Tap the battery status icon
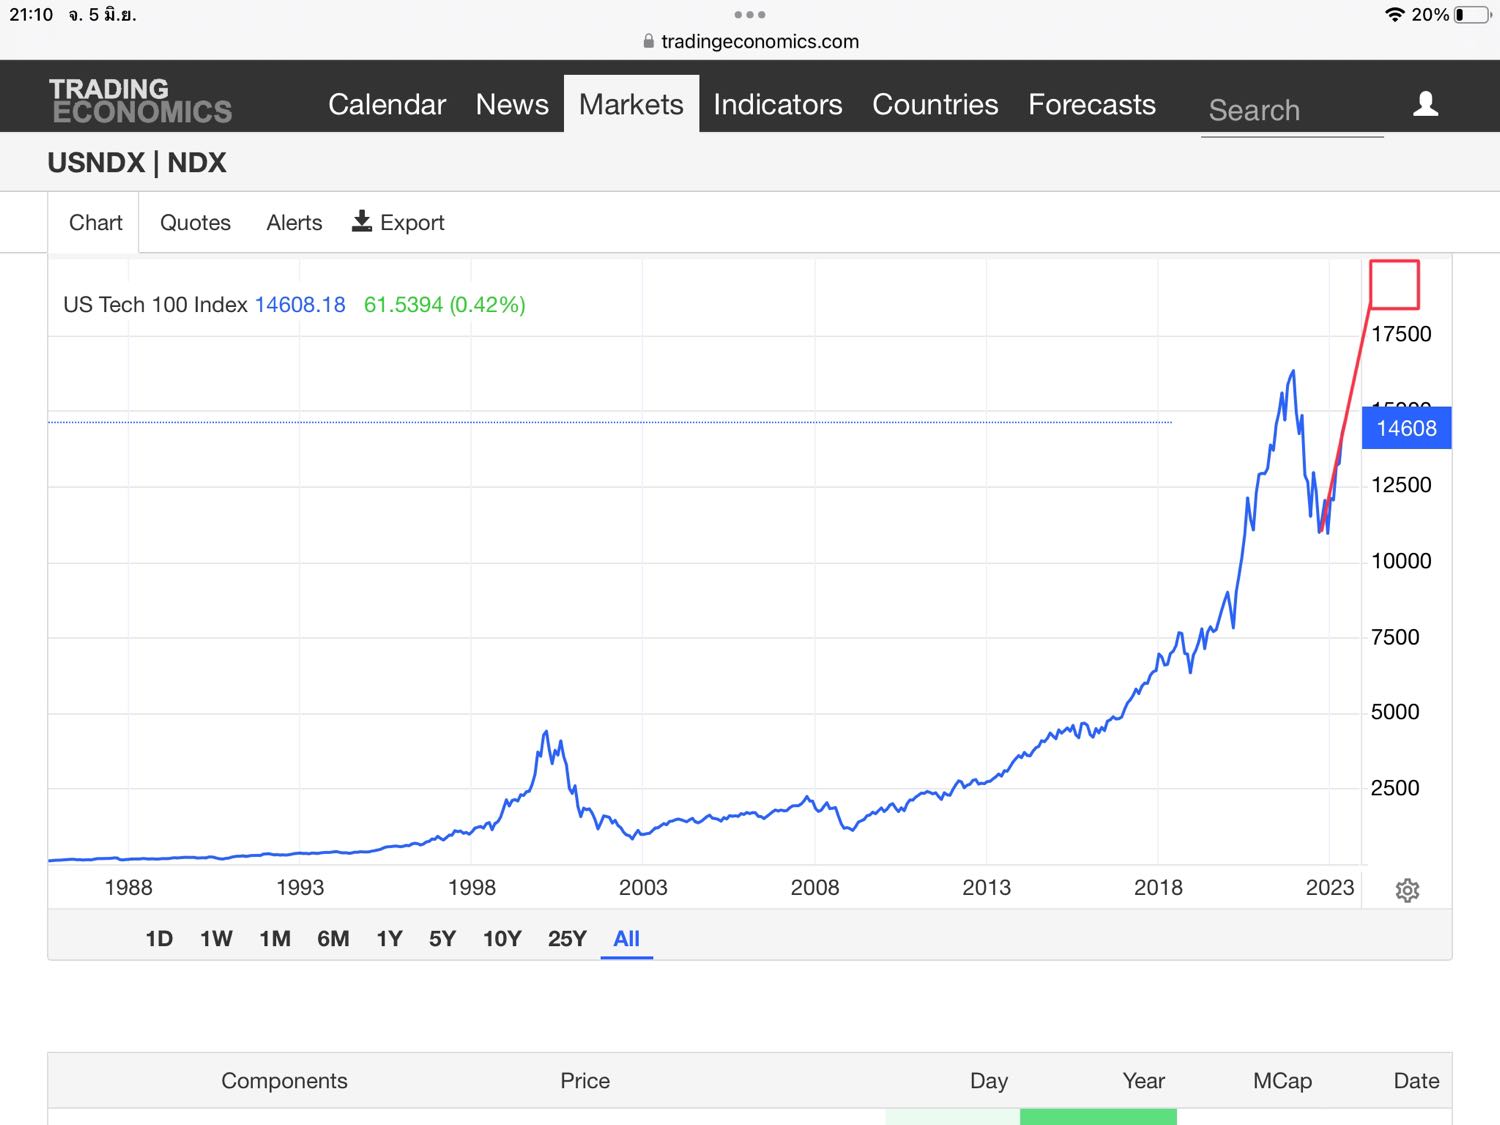1500x1125 pixels. (x=1472, y=15)
